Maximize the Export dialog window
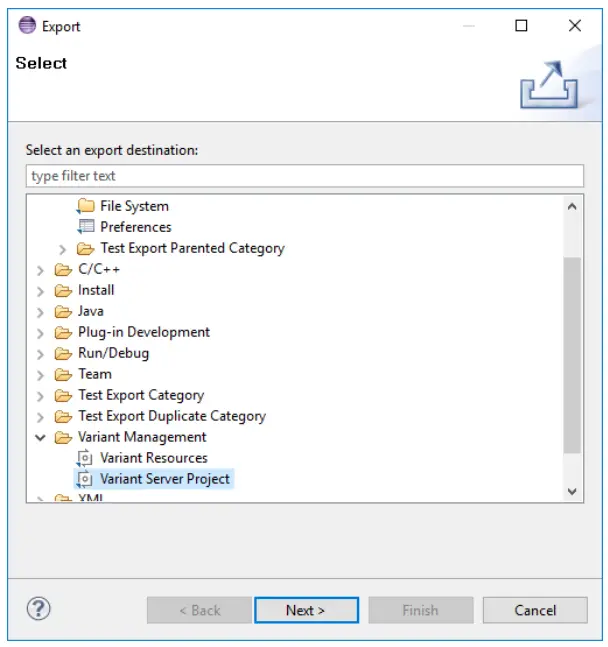The width and height of the screenshot is (608, 647). pos(521,26)
